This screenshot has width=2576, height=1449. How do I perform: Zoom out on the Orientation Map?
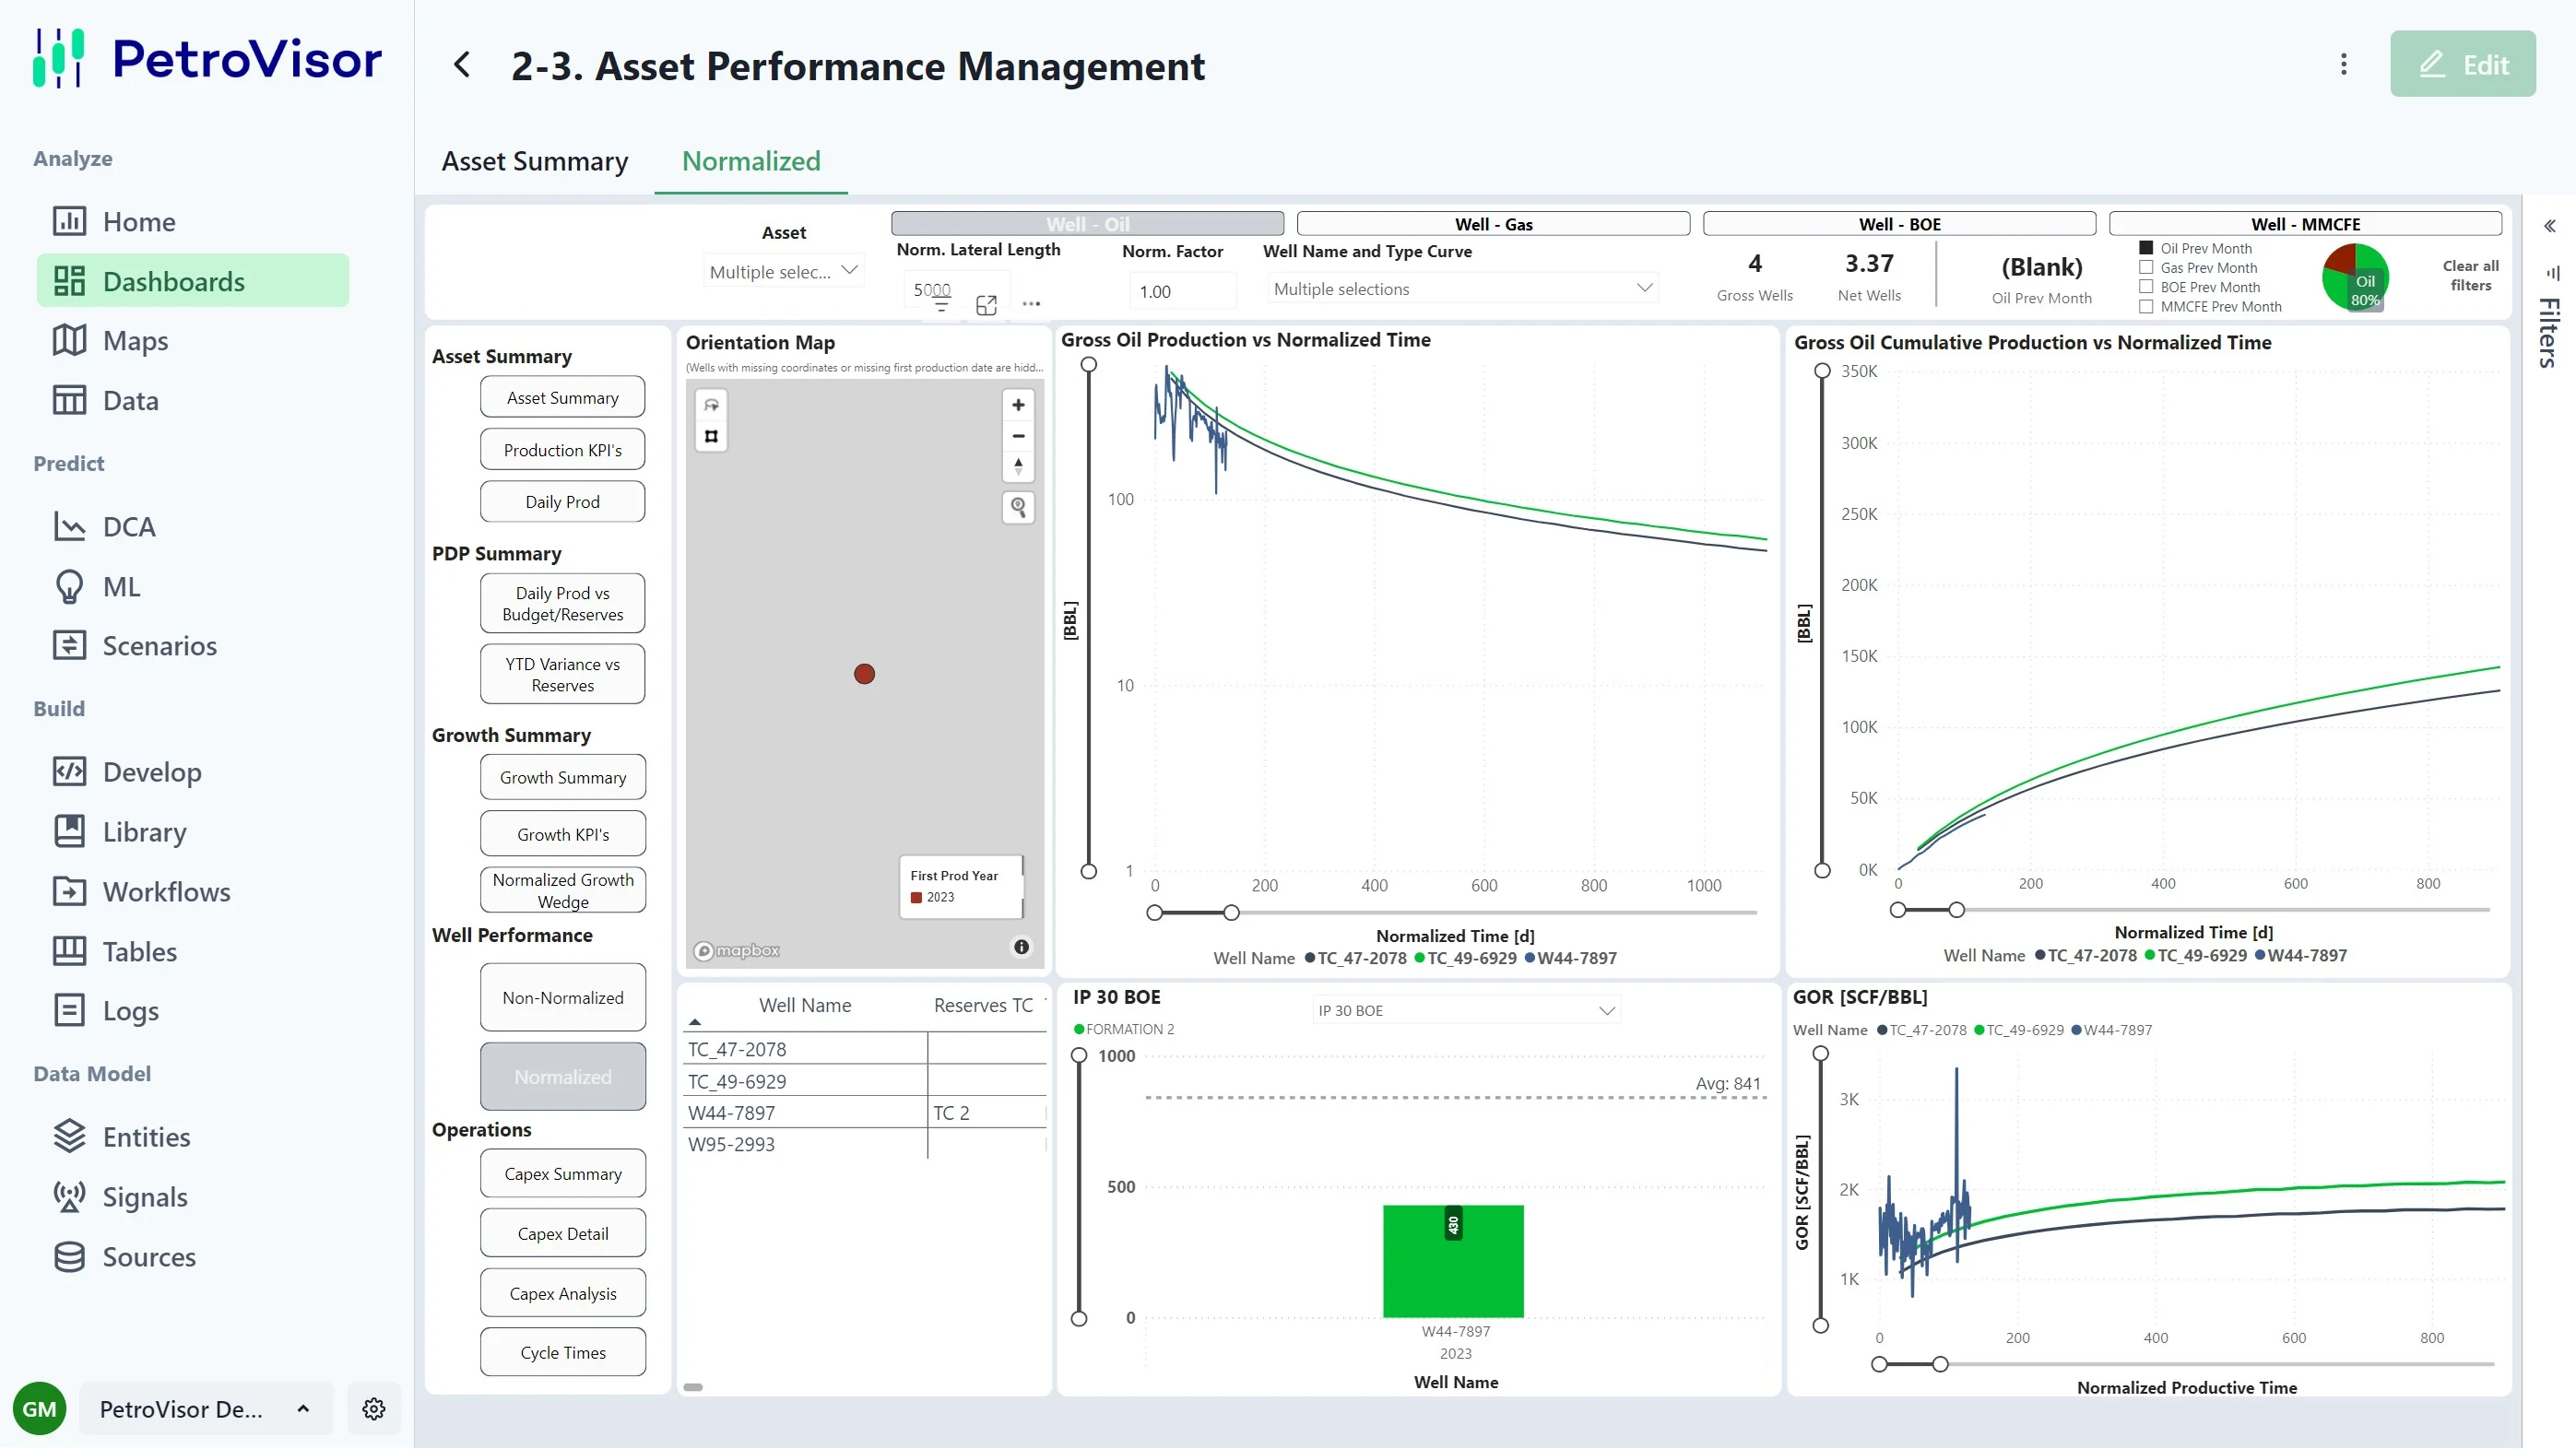(1018, 436)
